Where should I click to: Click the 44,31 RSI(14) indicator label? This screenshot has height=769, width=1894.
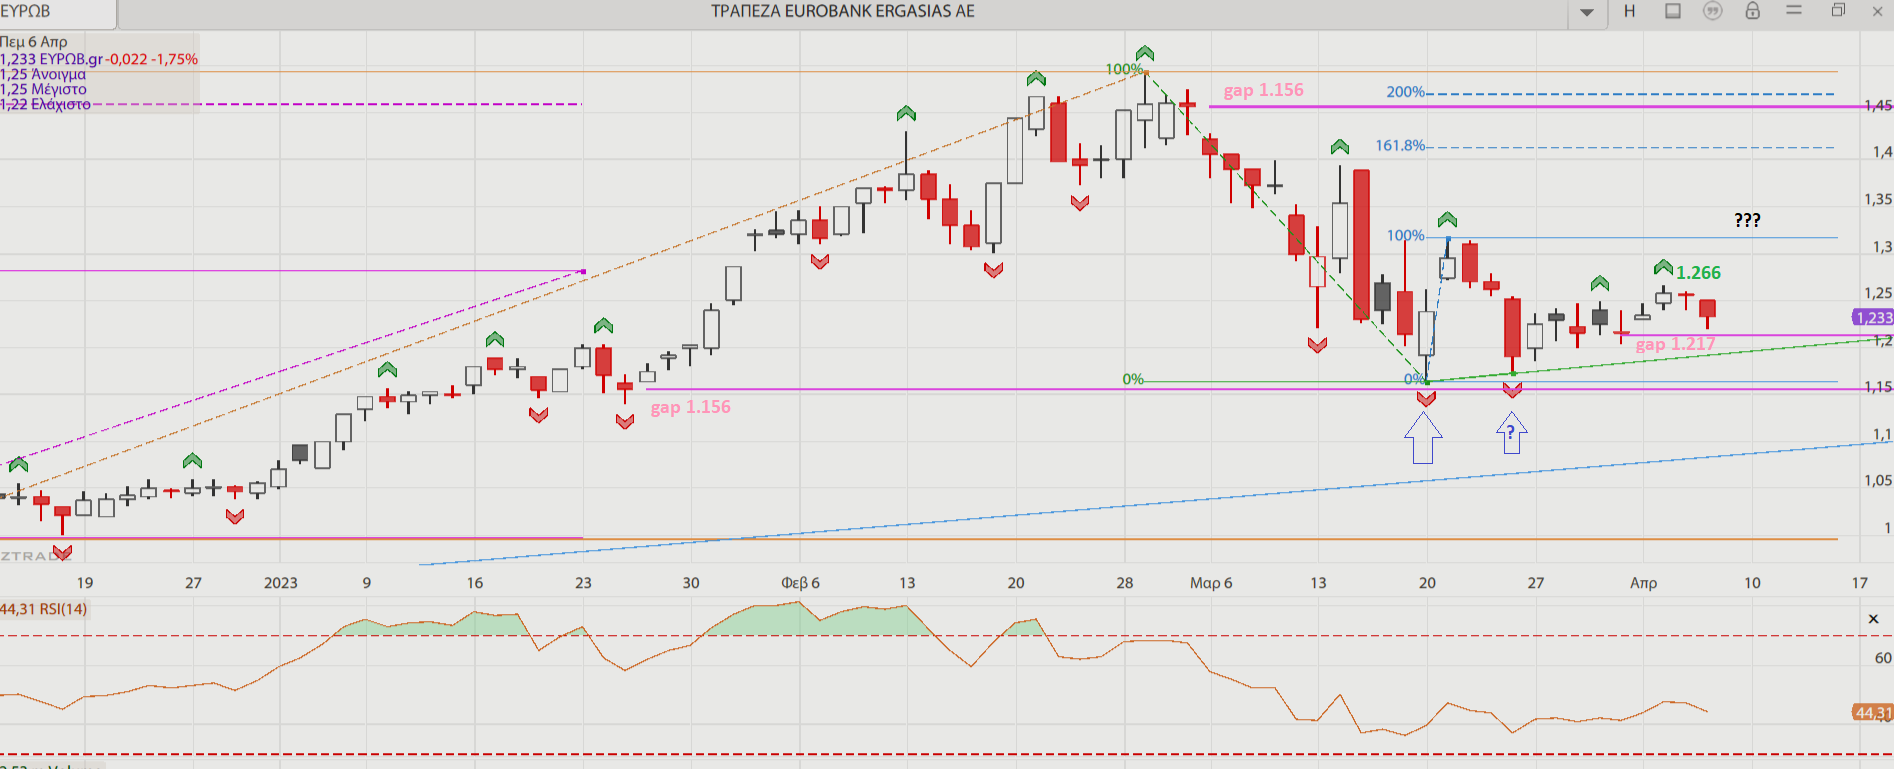coord(44,609)
